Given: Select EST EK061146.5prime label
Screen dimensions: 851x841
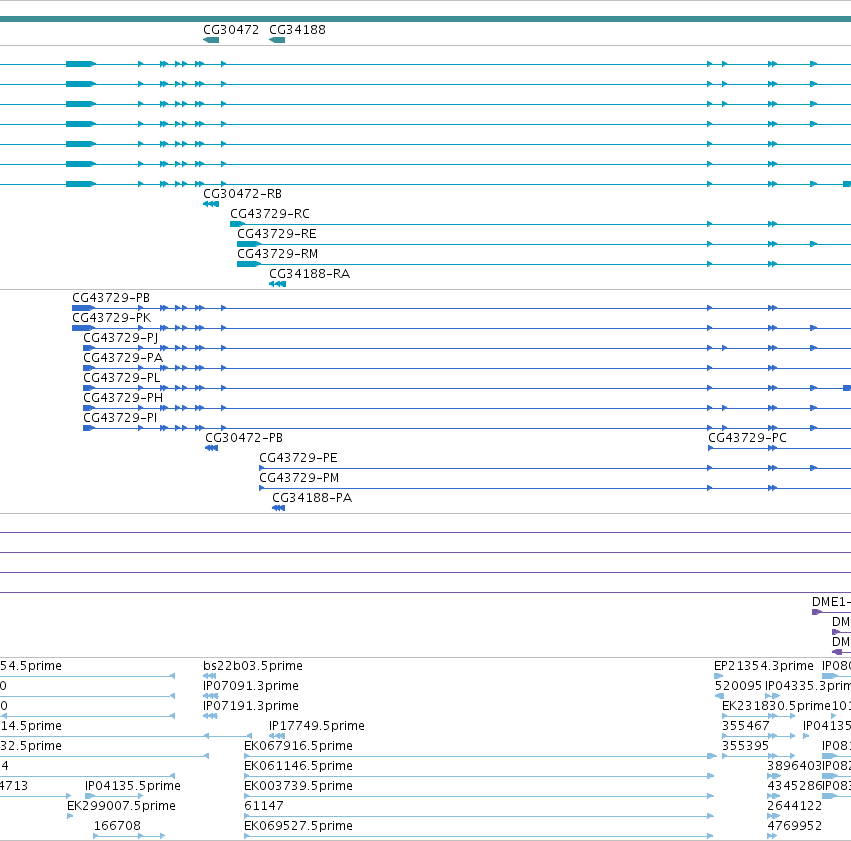Looking at the screenshot, I should [299, 766].
